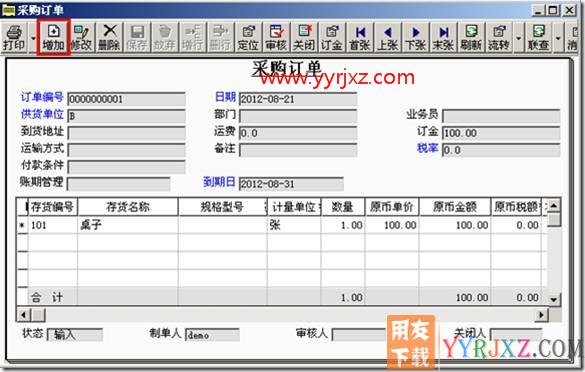The height and width of the screenshot is (372, 585).
Task: Click the 订金 amount field
Action: click(501, 133)
